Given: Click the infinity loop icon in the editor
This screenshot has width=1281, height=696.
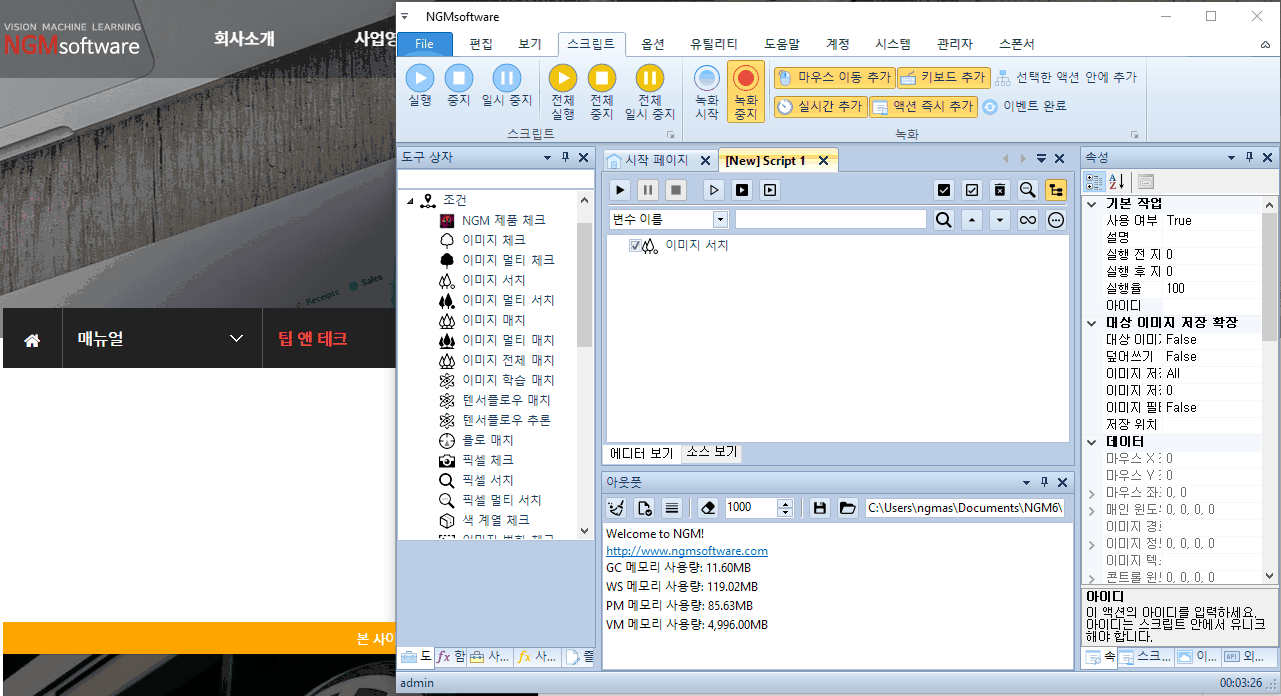Looking at the screenshot, I should [x=1027, y=220].
